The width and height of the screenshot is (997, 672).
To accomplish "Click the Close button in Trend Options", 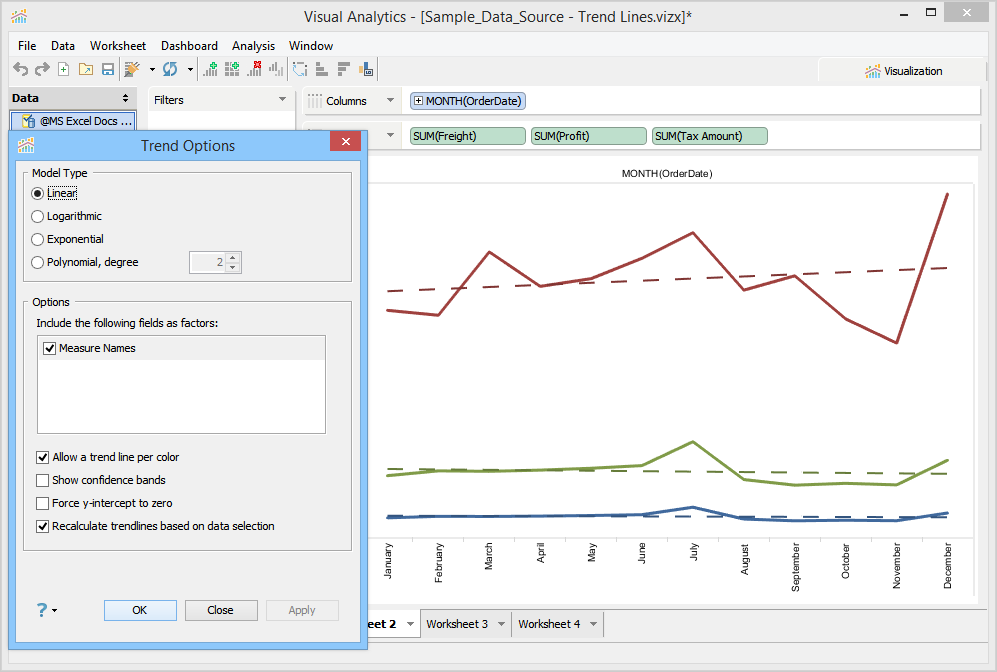I will coord(221,610).
